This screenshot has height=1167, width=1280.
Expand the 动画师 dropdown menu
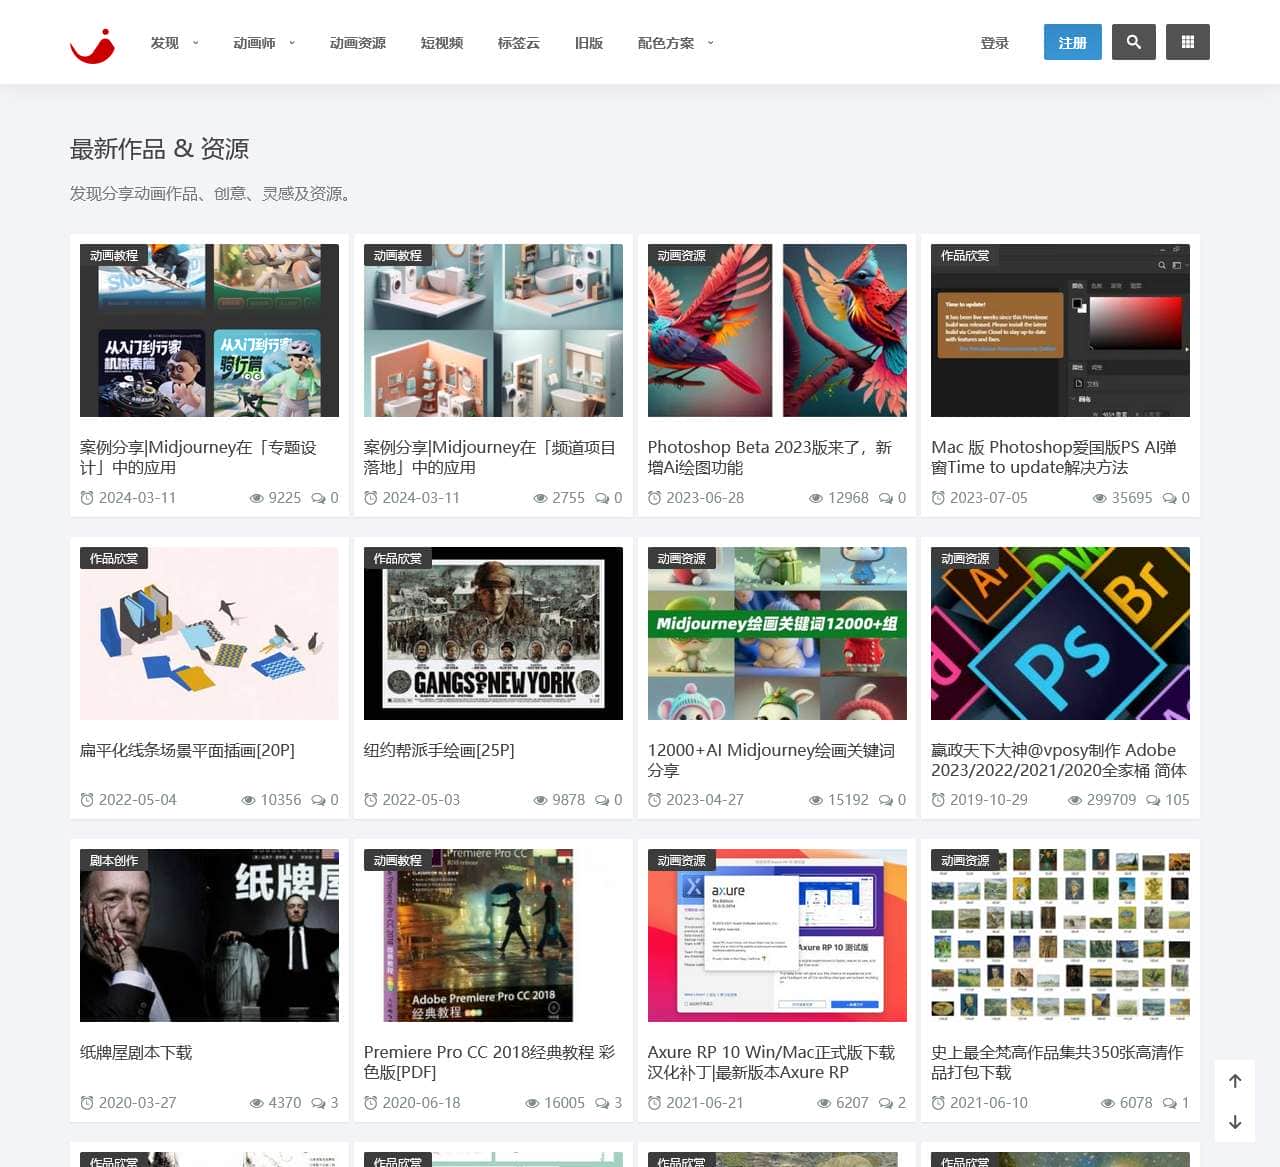[264, 43]
